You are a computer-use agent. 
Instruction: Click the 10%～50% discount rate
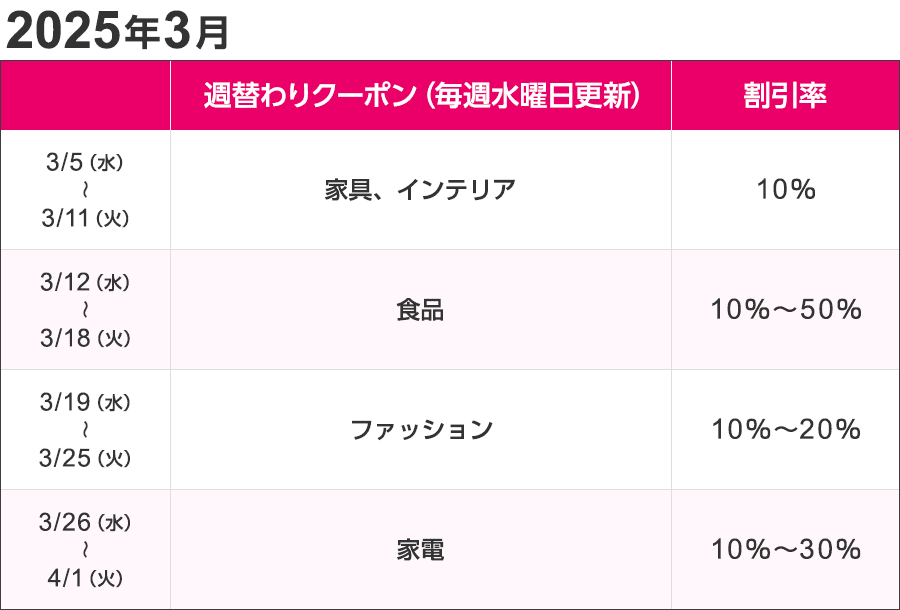(x=785, y=310)
